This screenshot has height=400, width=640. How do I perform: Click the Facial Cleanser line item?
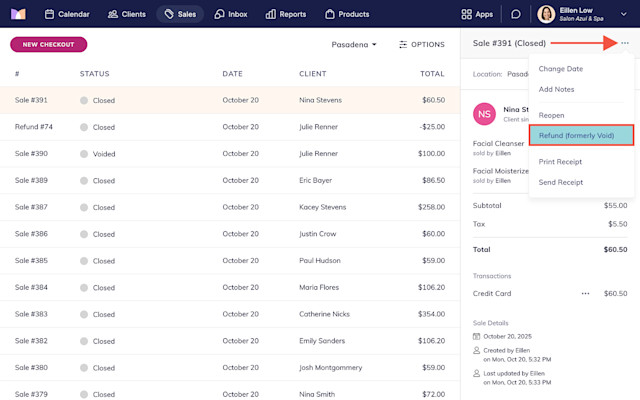tap(498, 144)
